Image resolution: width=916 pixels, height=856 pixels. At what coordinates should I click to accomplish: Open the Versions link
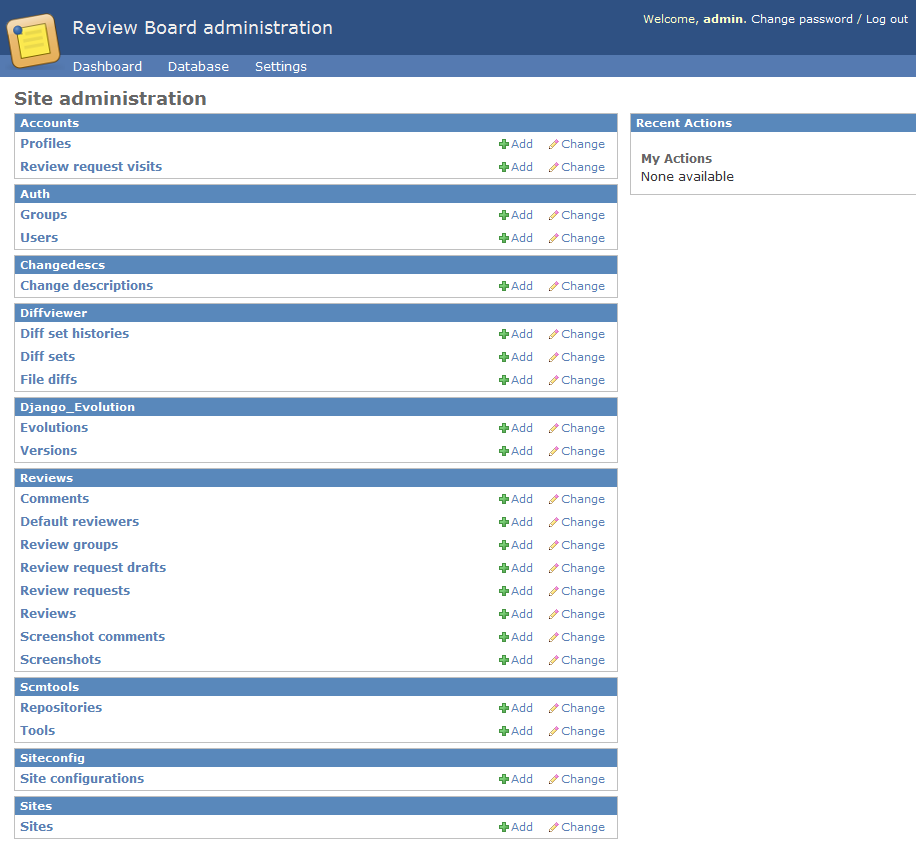pyautogui.click(x=48, y=450)
